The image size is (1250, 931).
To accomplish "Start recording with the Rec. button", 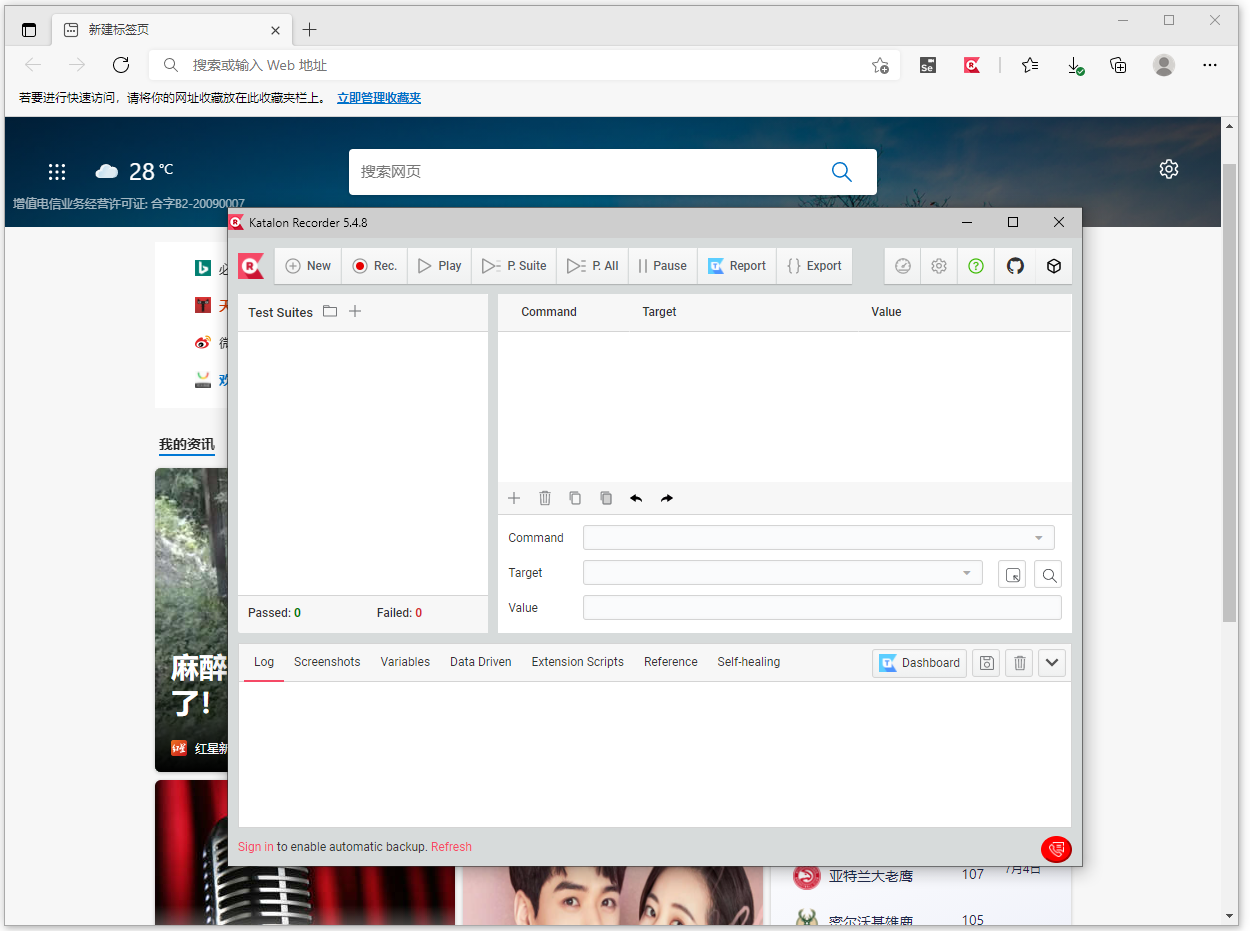I will pos(375,266).
